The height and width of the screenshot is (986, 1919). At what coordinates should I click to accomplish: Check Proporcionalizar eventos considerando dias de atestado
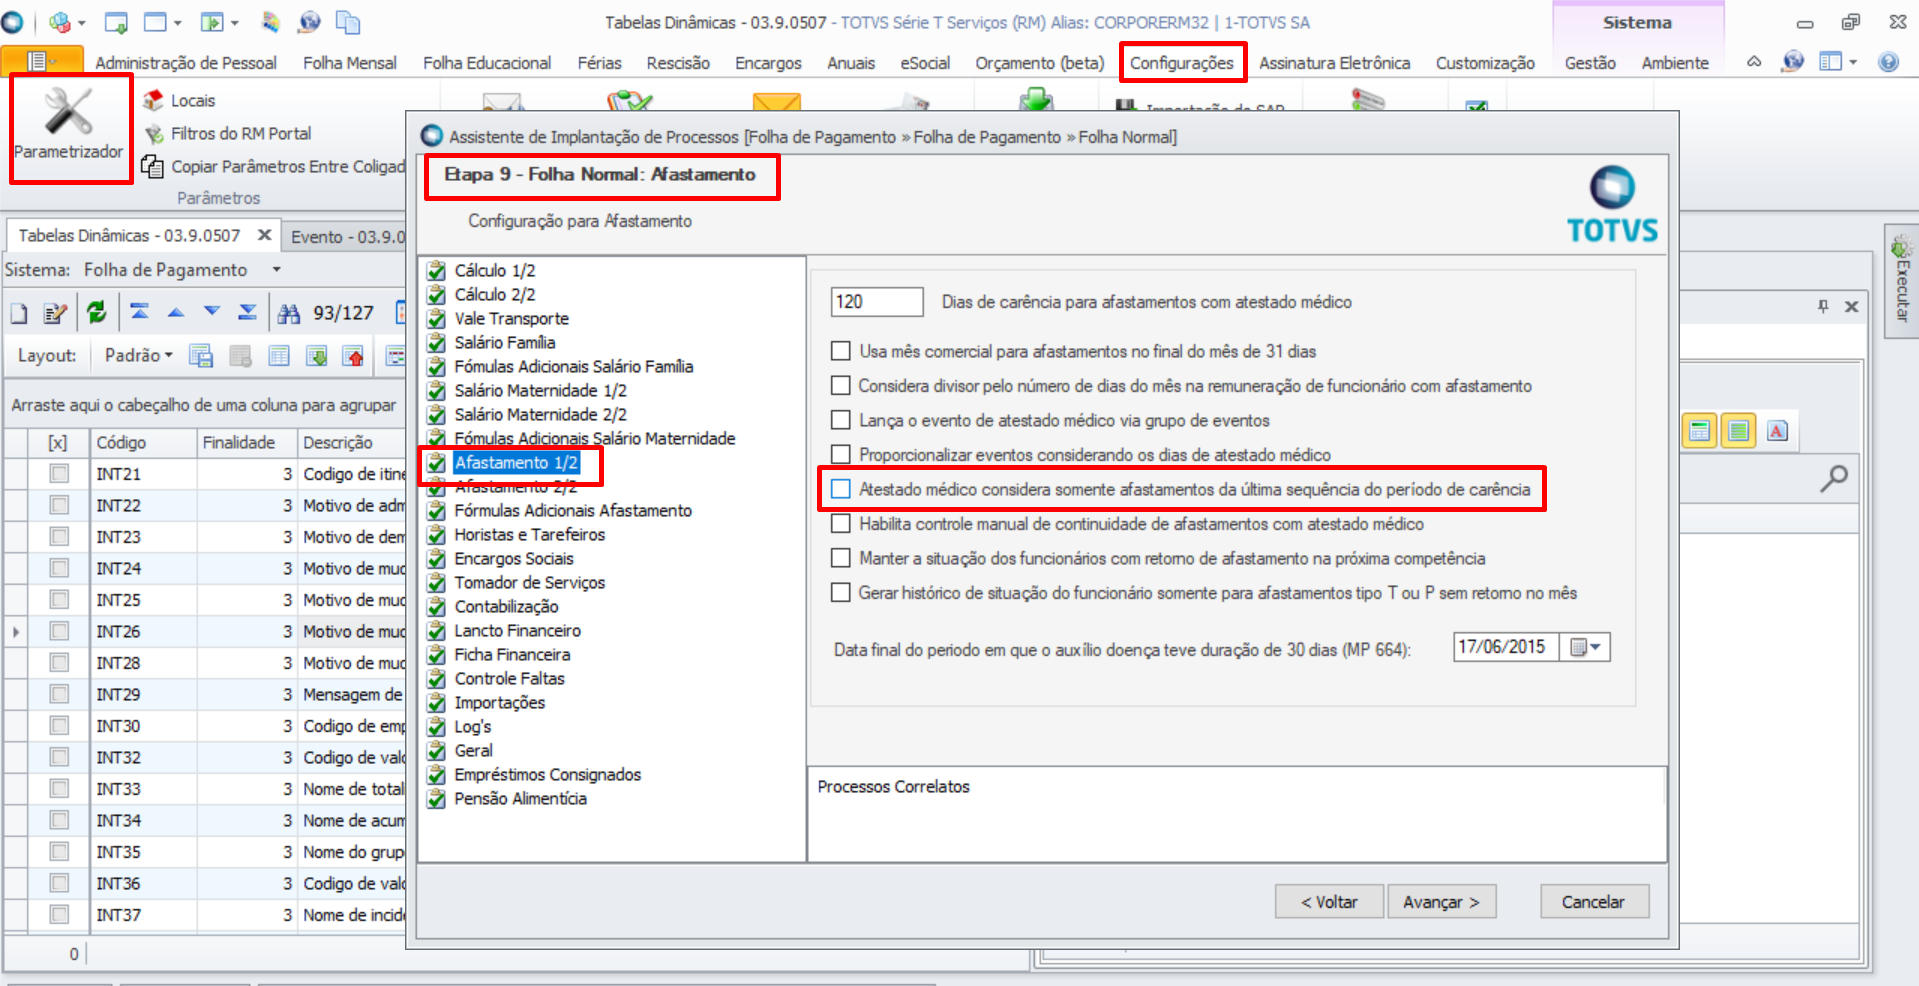coord(841,454)
